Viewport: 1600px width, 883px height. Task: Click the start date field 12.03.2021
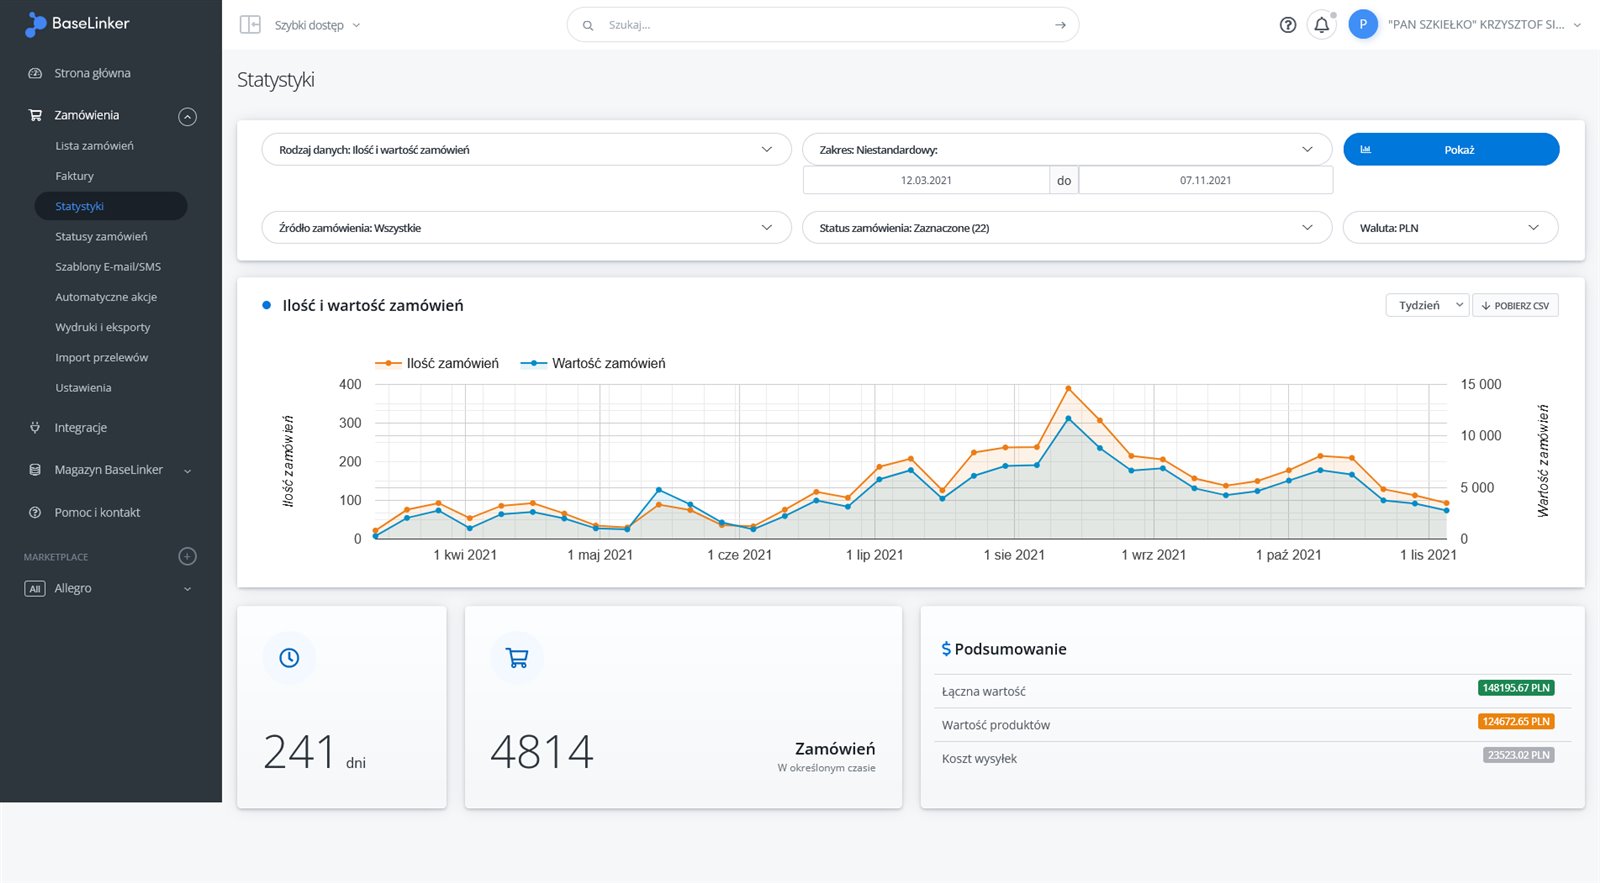point(926,181)
